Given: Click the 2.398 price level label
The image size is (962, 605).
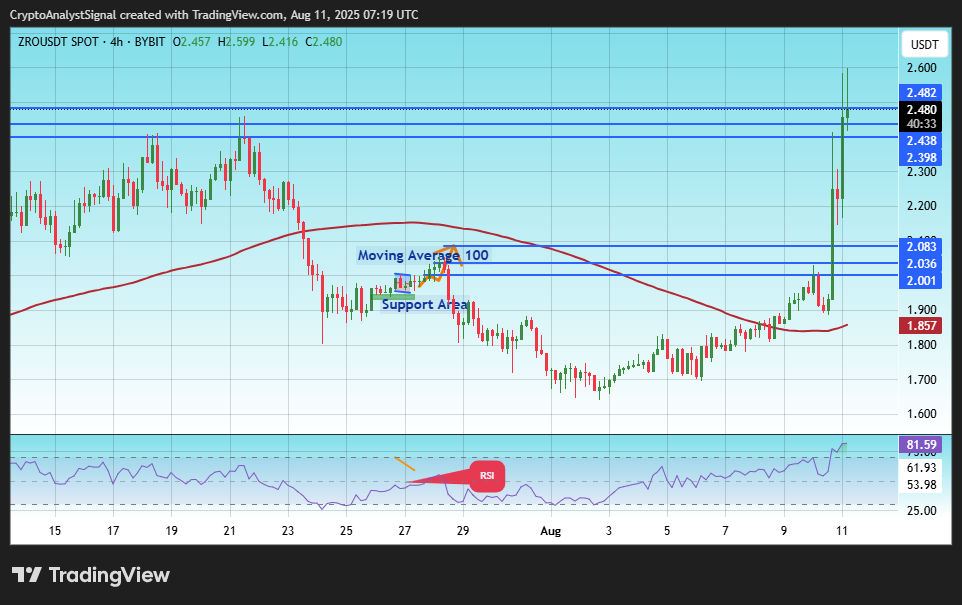Looking at the screenshot, I should pos(921,158).
